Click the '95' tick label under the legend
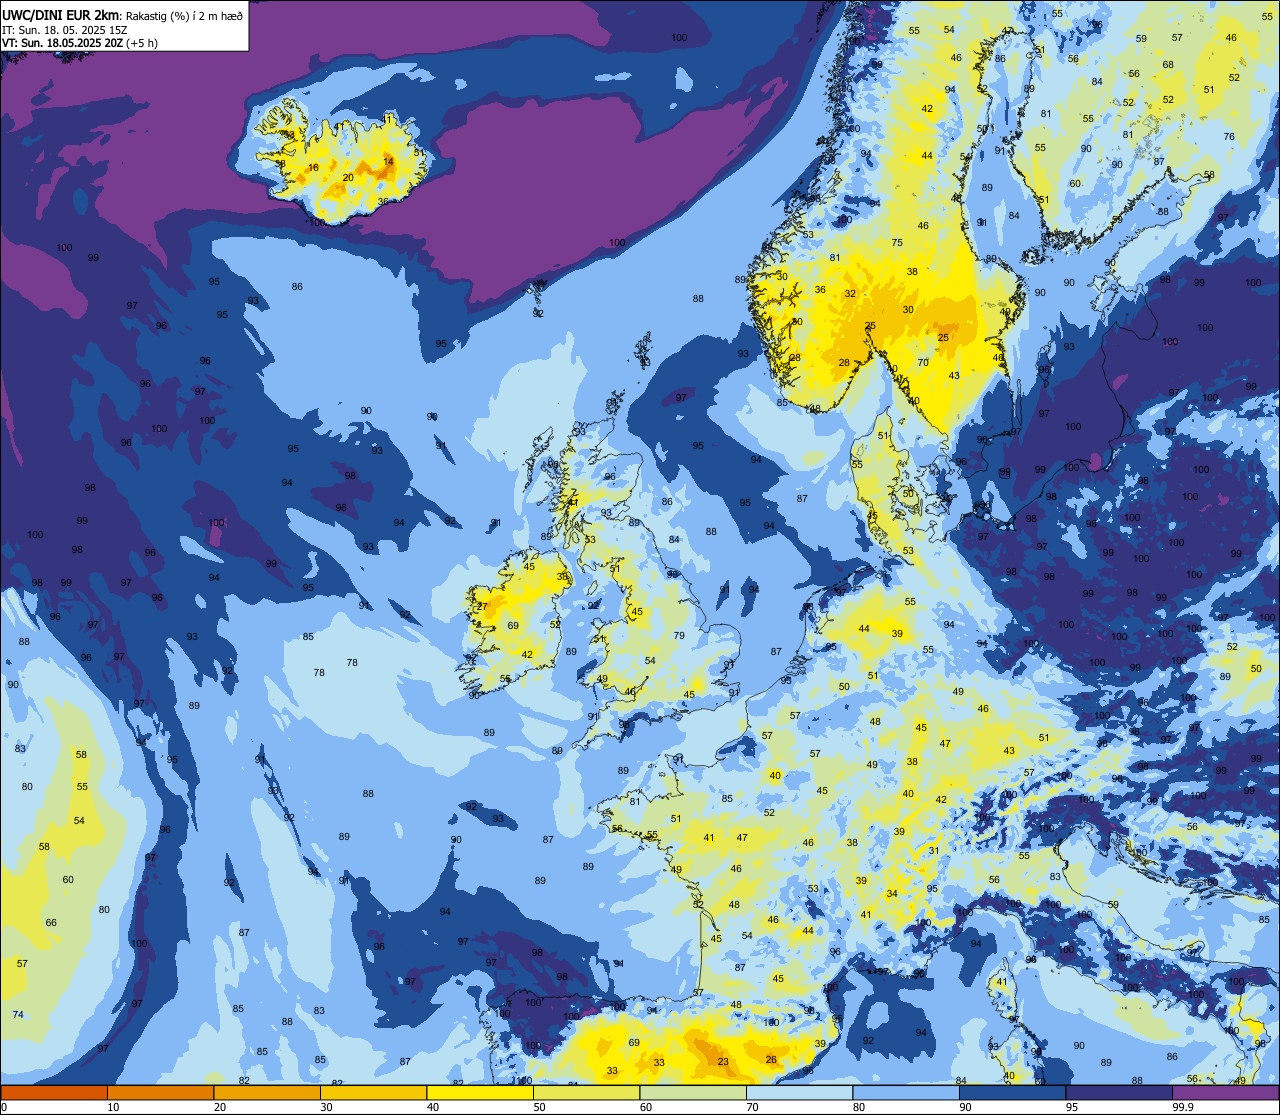Screen dimensions: 1280x1115 (1073, 1107)
